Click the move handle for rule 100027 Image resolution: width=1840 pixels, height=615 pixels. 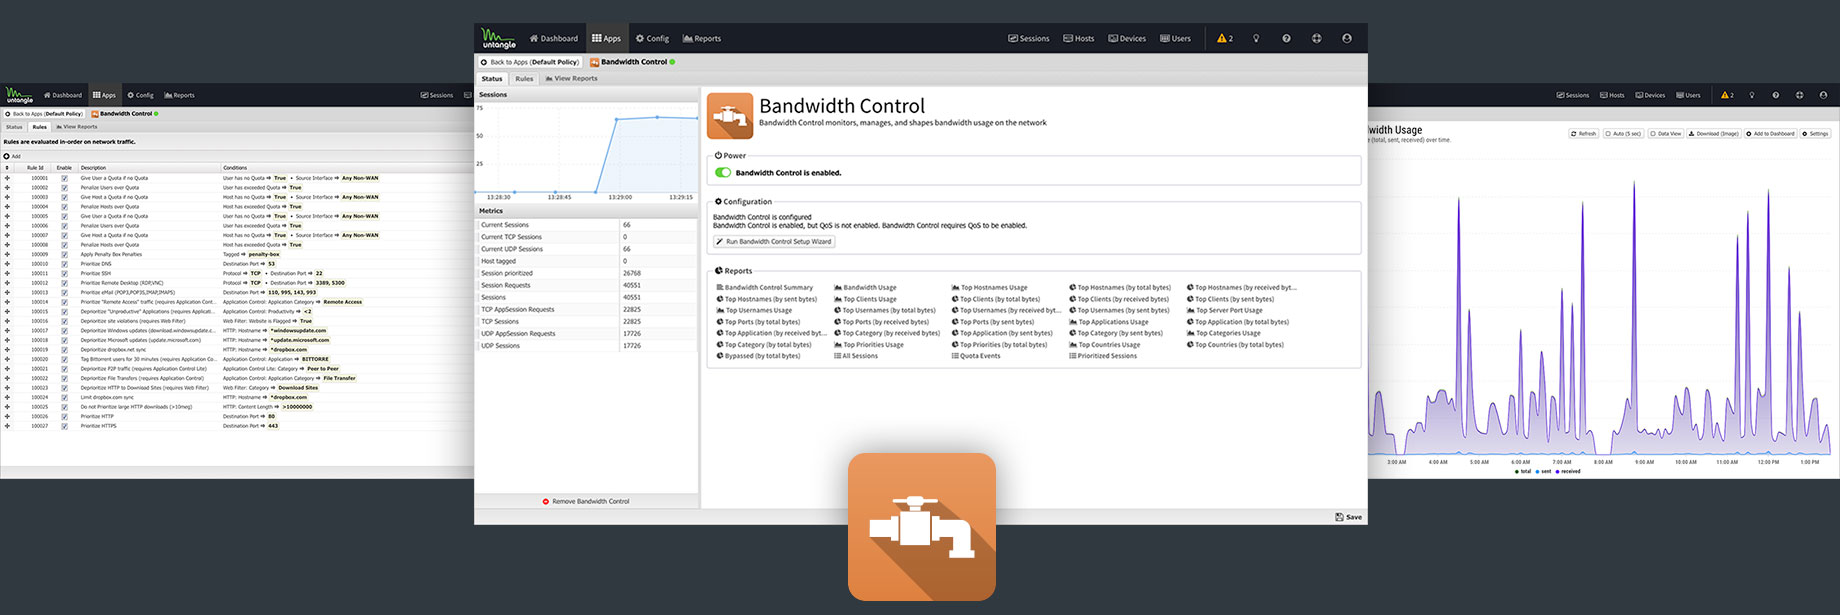pyautogui.click(x=7, y=426)
